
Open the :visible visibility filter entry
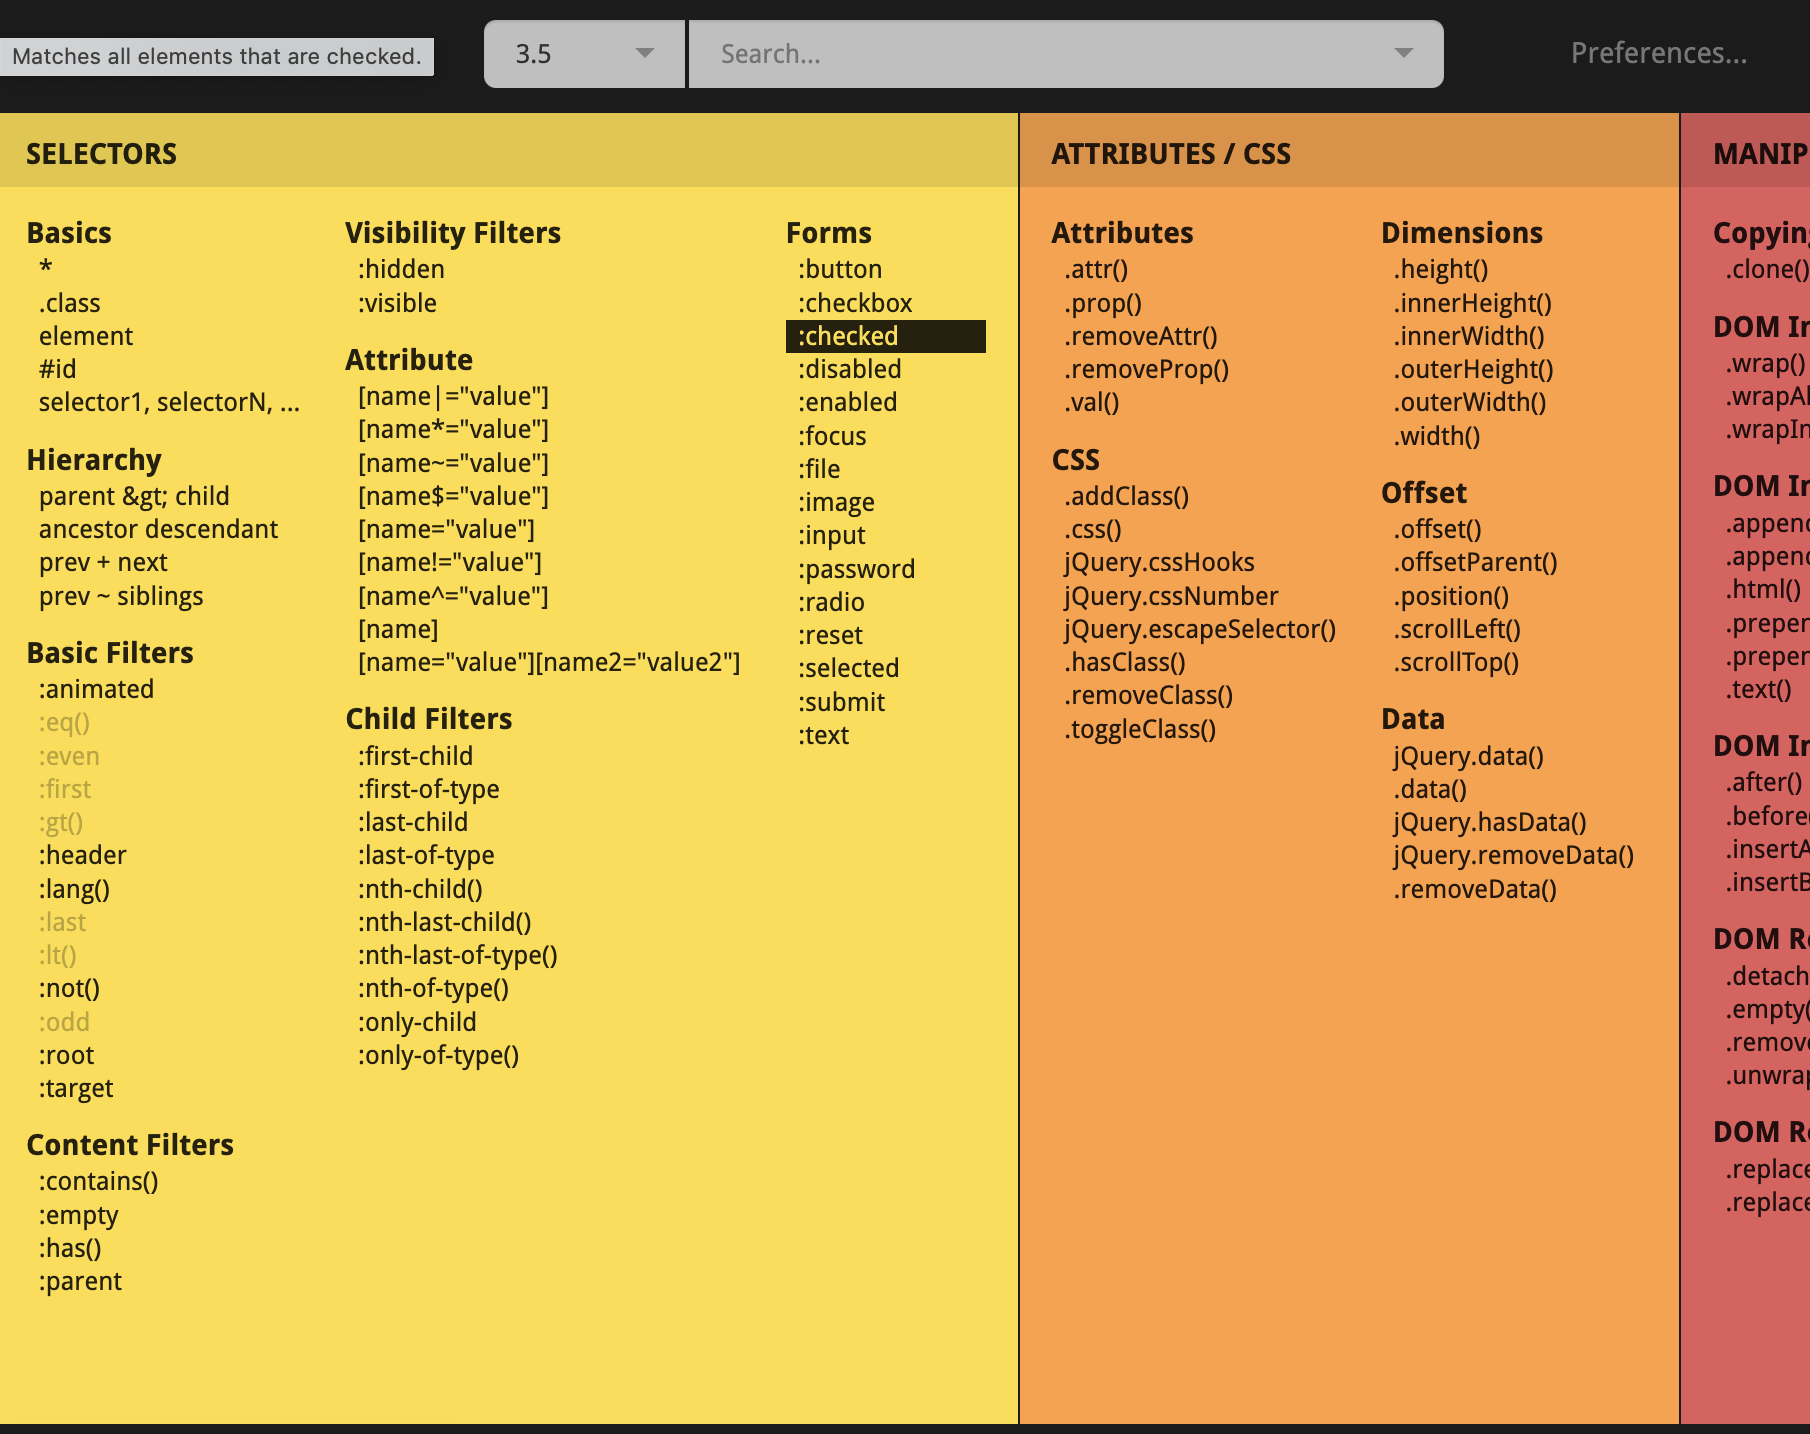point(397,303)
